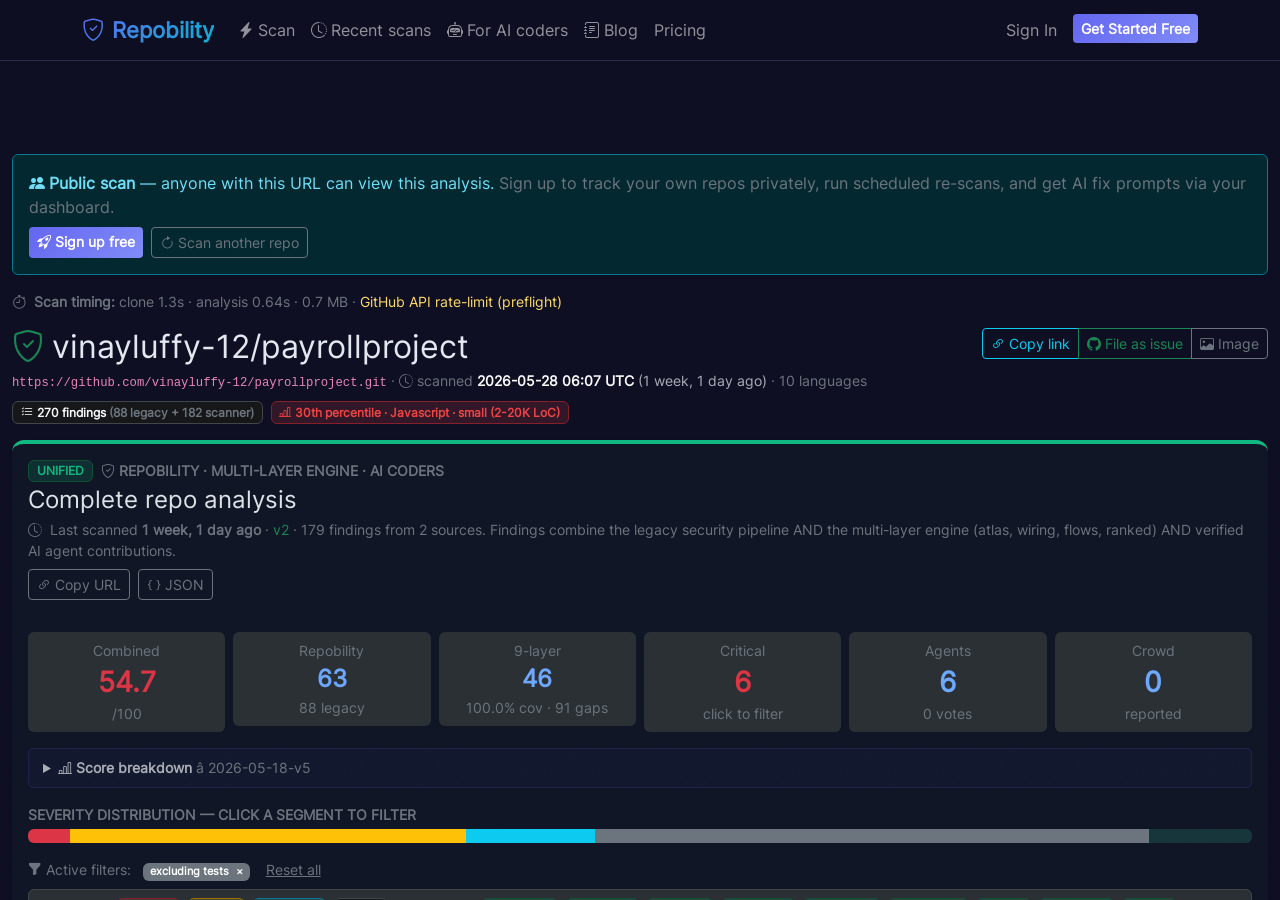Click the 270 findings badge

pos(137,412)
